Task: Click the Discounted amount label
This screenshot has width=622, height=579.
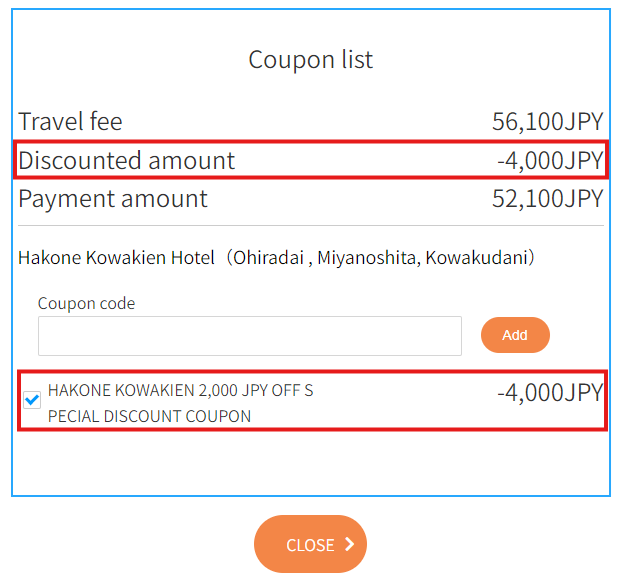Action: pos(127,160)
